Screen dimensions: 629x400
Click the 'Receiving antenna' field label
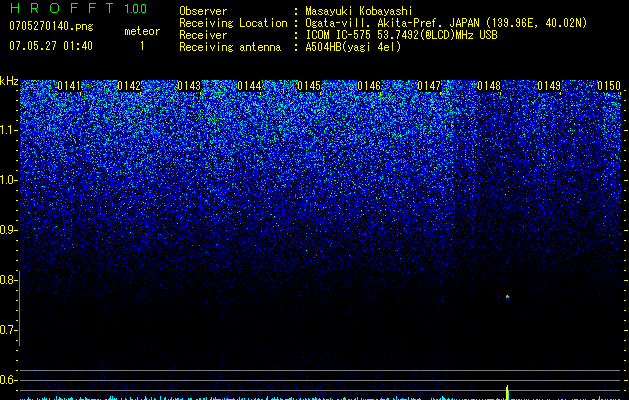point(230,47)
